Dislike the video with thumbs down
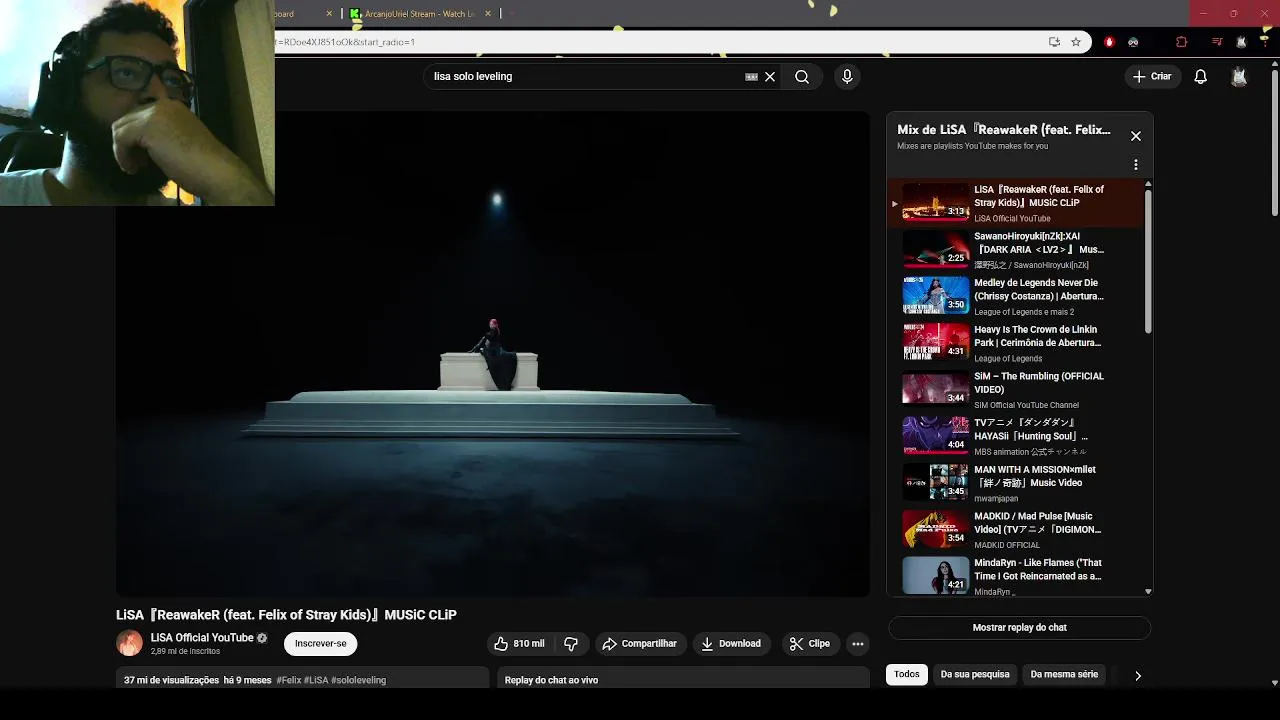 [x=571, y=644]
